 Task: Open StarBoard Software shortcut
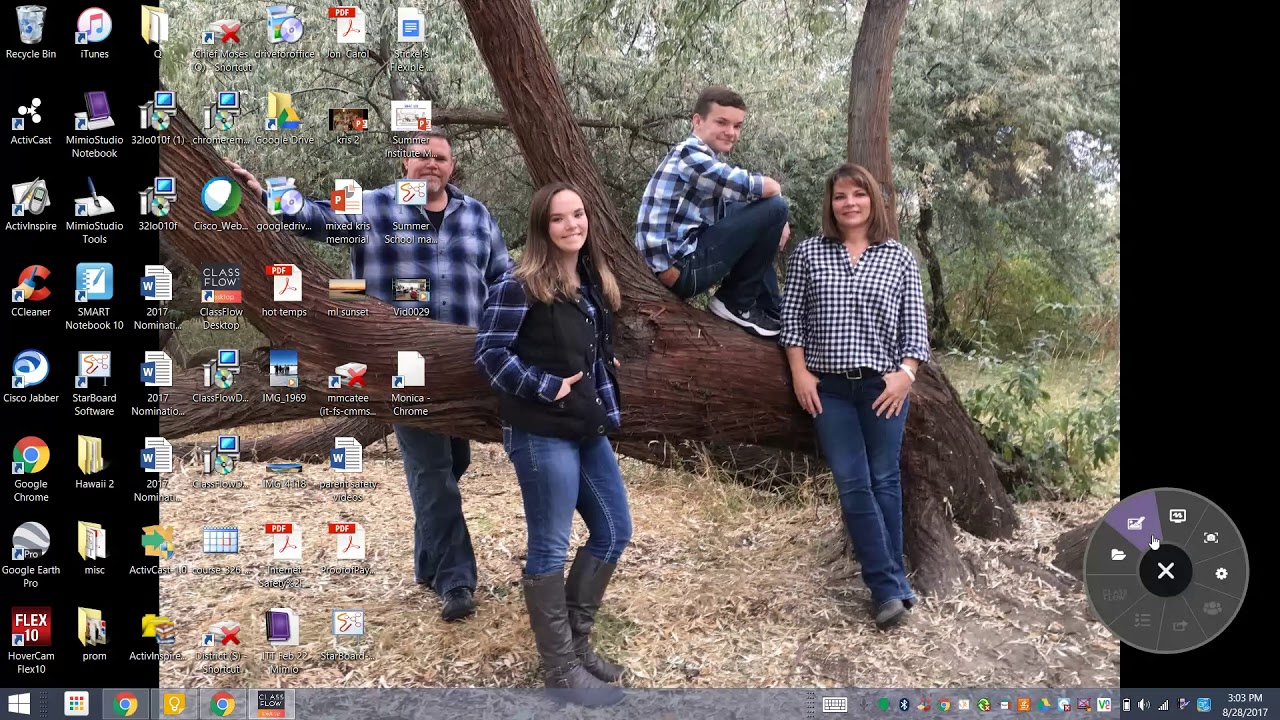pyautogui.click(x=94, y=383)
